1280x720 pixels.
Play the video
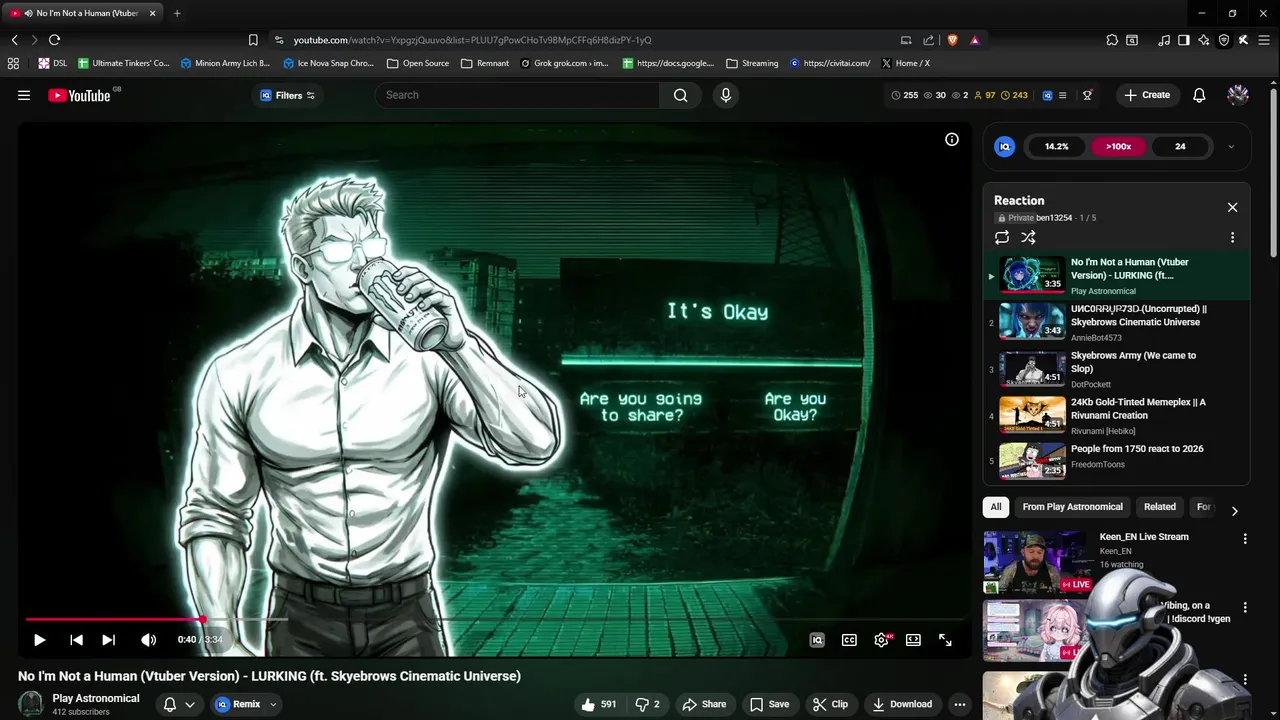coord(39,640)
